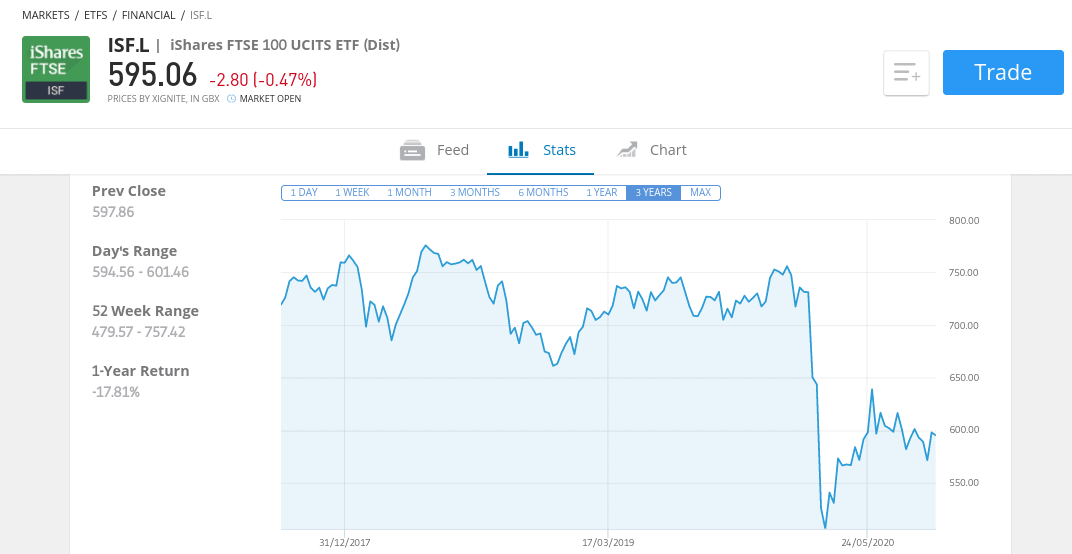Choose the 1 MONTH chart range
Screen dimensions: 1072x554
click(x=409, y=192)
